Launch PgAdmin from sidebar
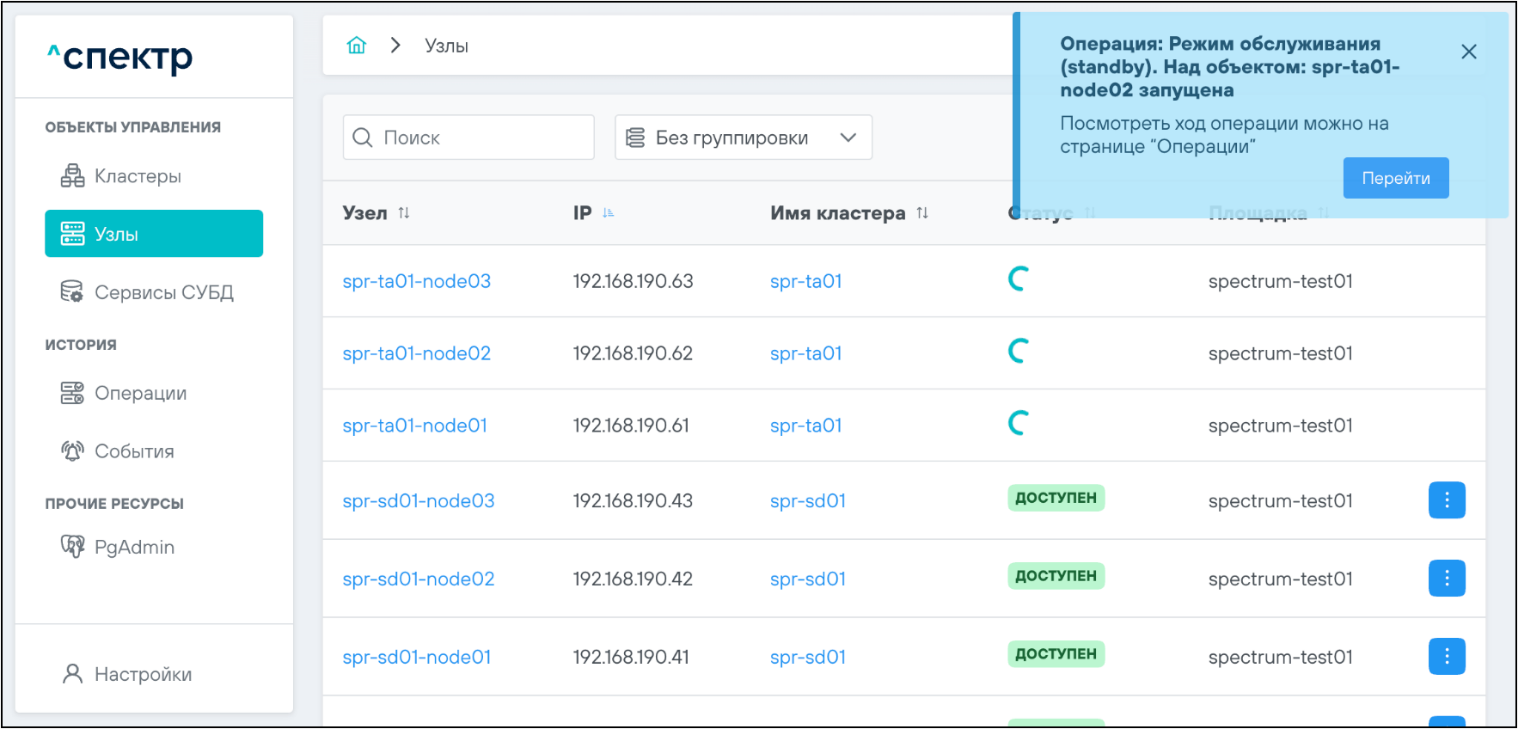 coord(134,548)
